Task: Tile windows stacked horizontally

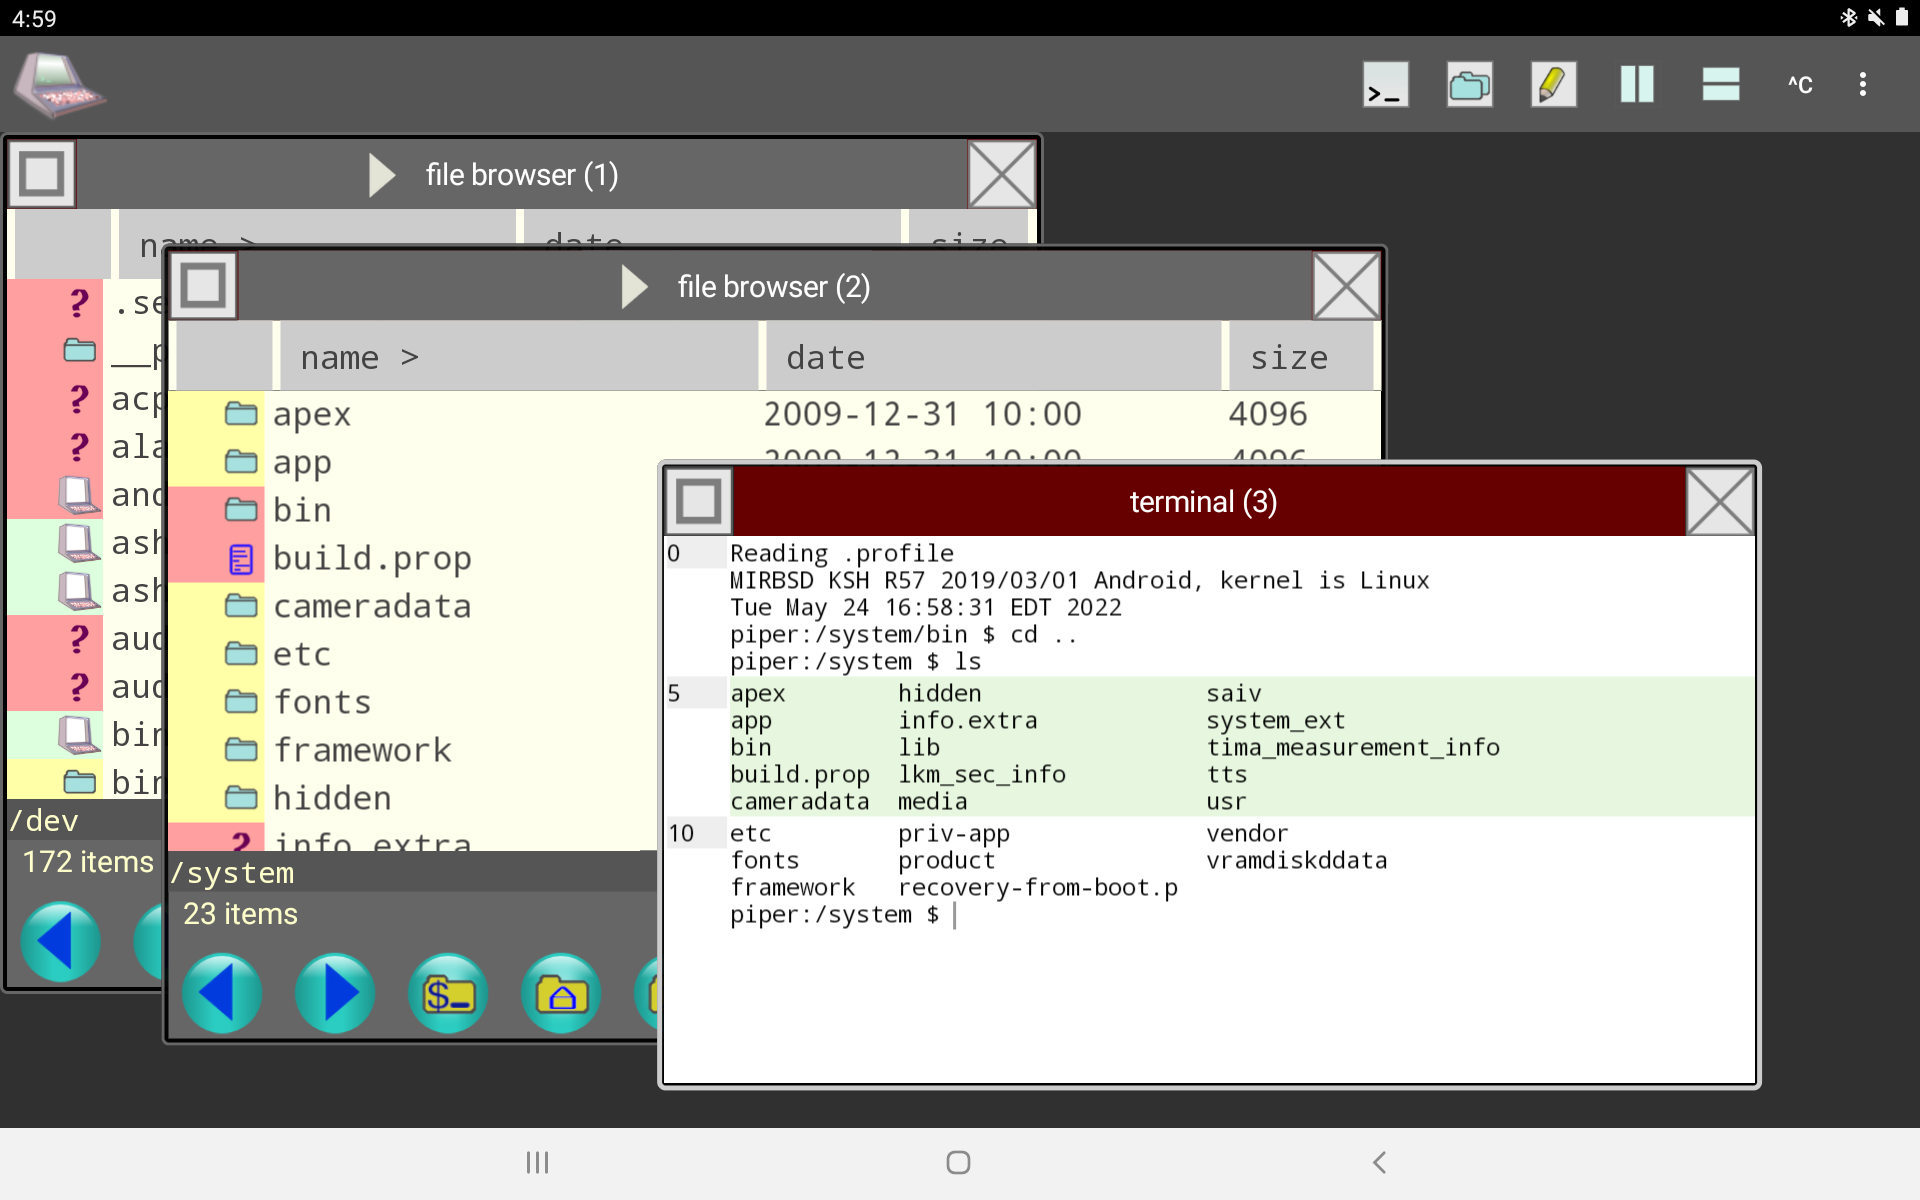Action: [1720, 84]
